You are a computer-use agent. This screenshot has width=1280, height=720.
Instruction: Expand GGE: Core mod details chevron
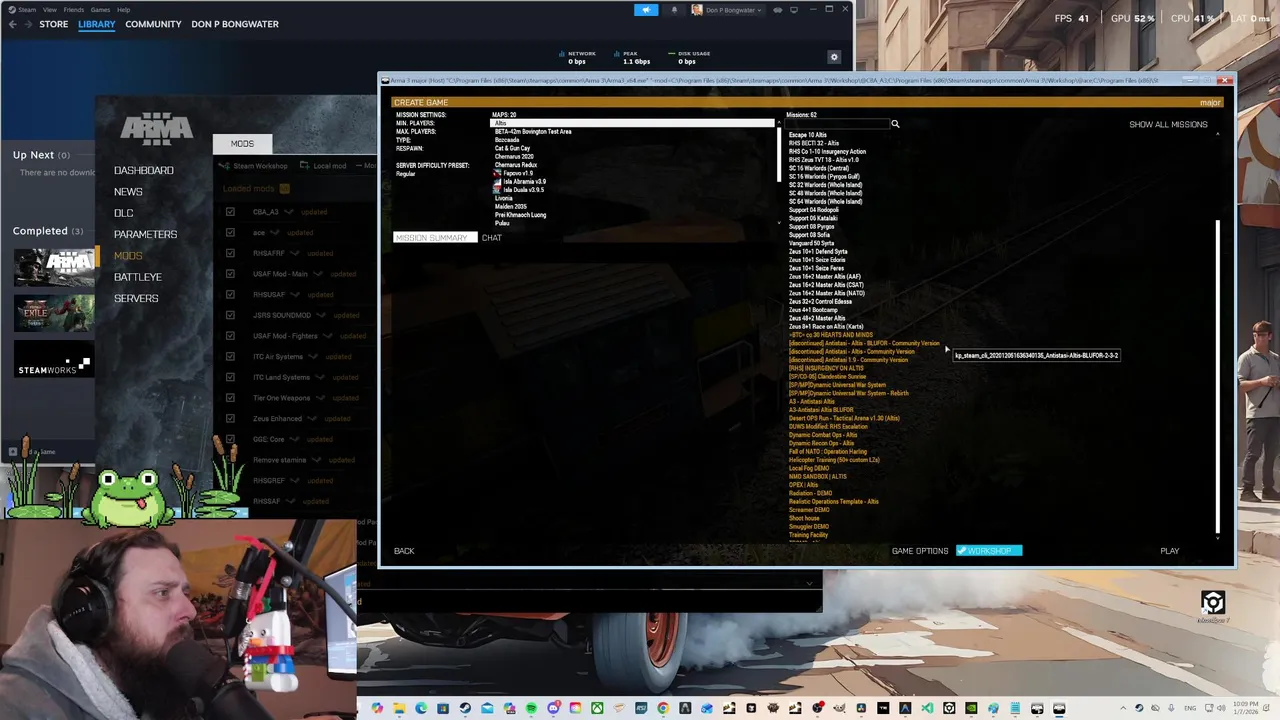[296, 439]
